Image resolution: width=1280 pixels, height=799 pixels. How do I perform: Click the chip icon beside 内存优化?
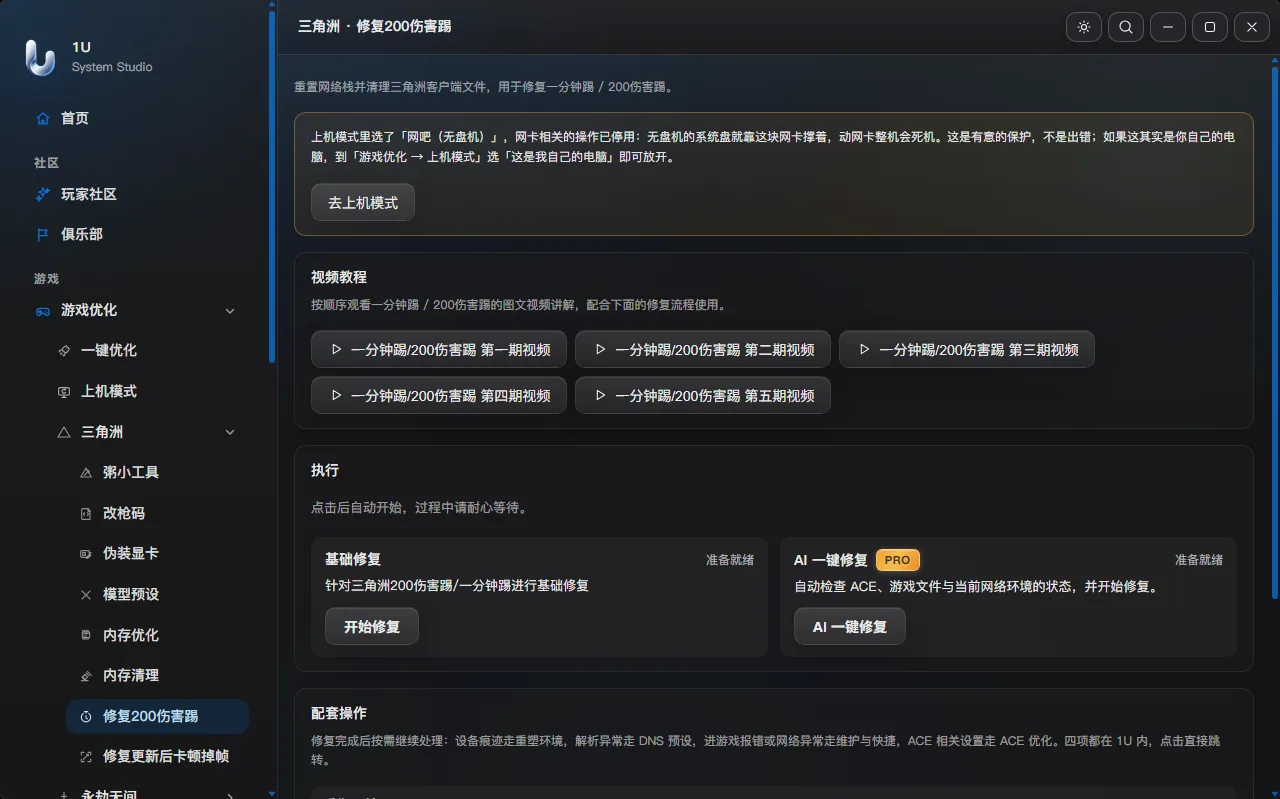pos(86,635)
